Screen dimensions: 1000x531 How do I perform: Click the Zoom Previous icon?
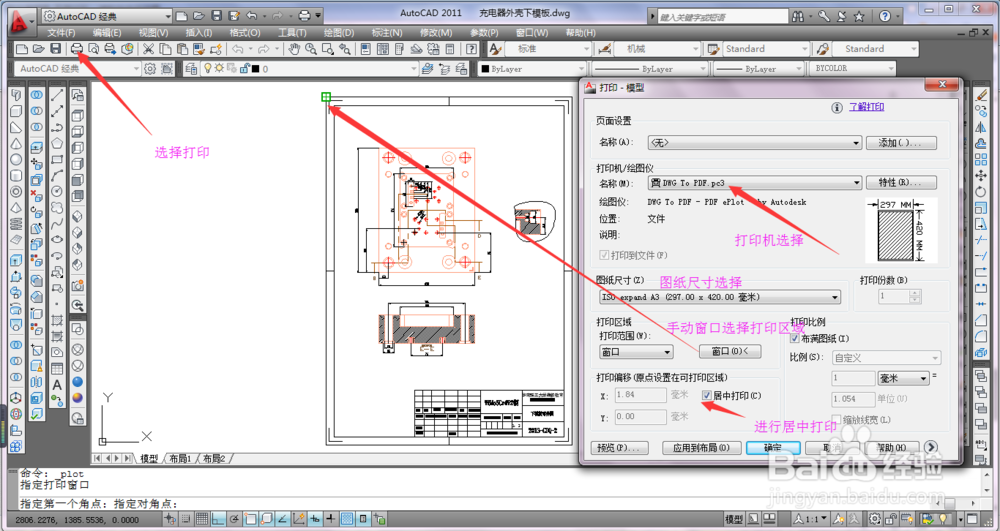(345, 48)
